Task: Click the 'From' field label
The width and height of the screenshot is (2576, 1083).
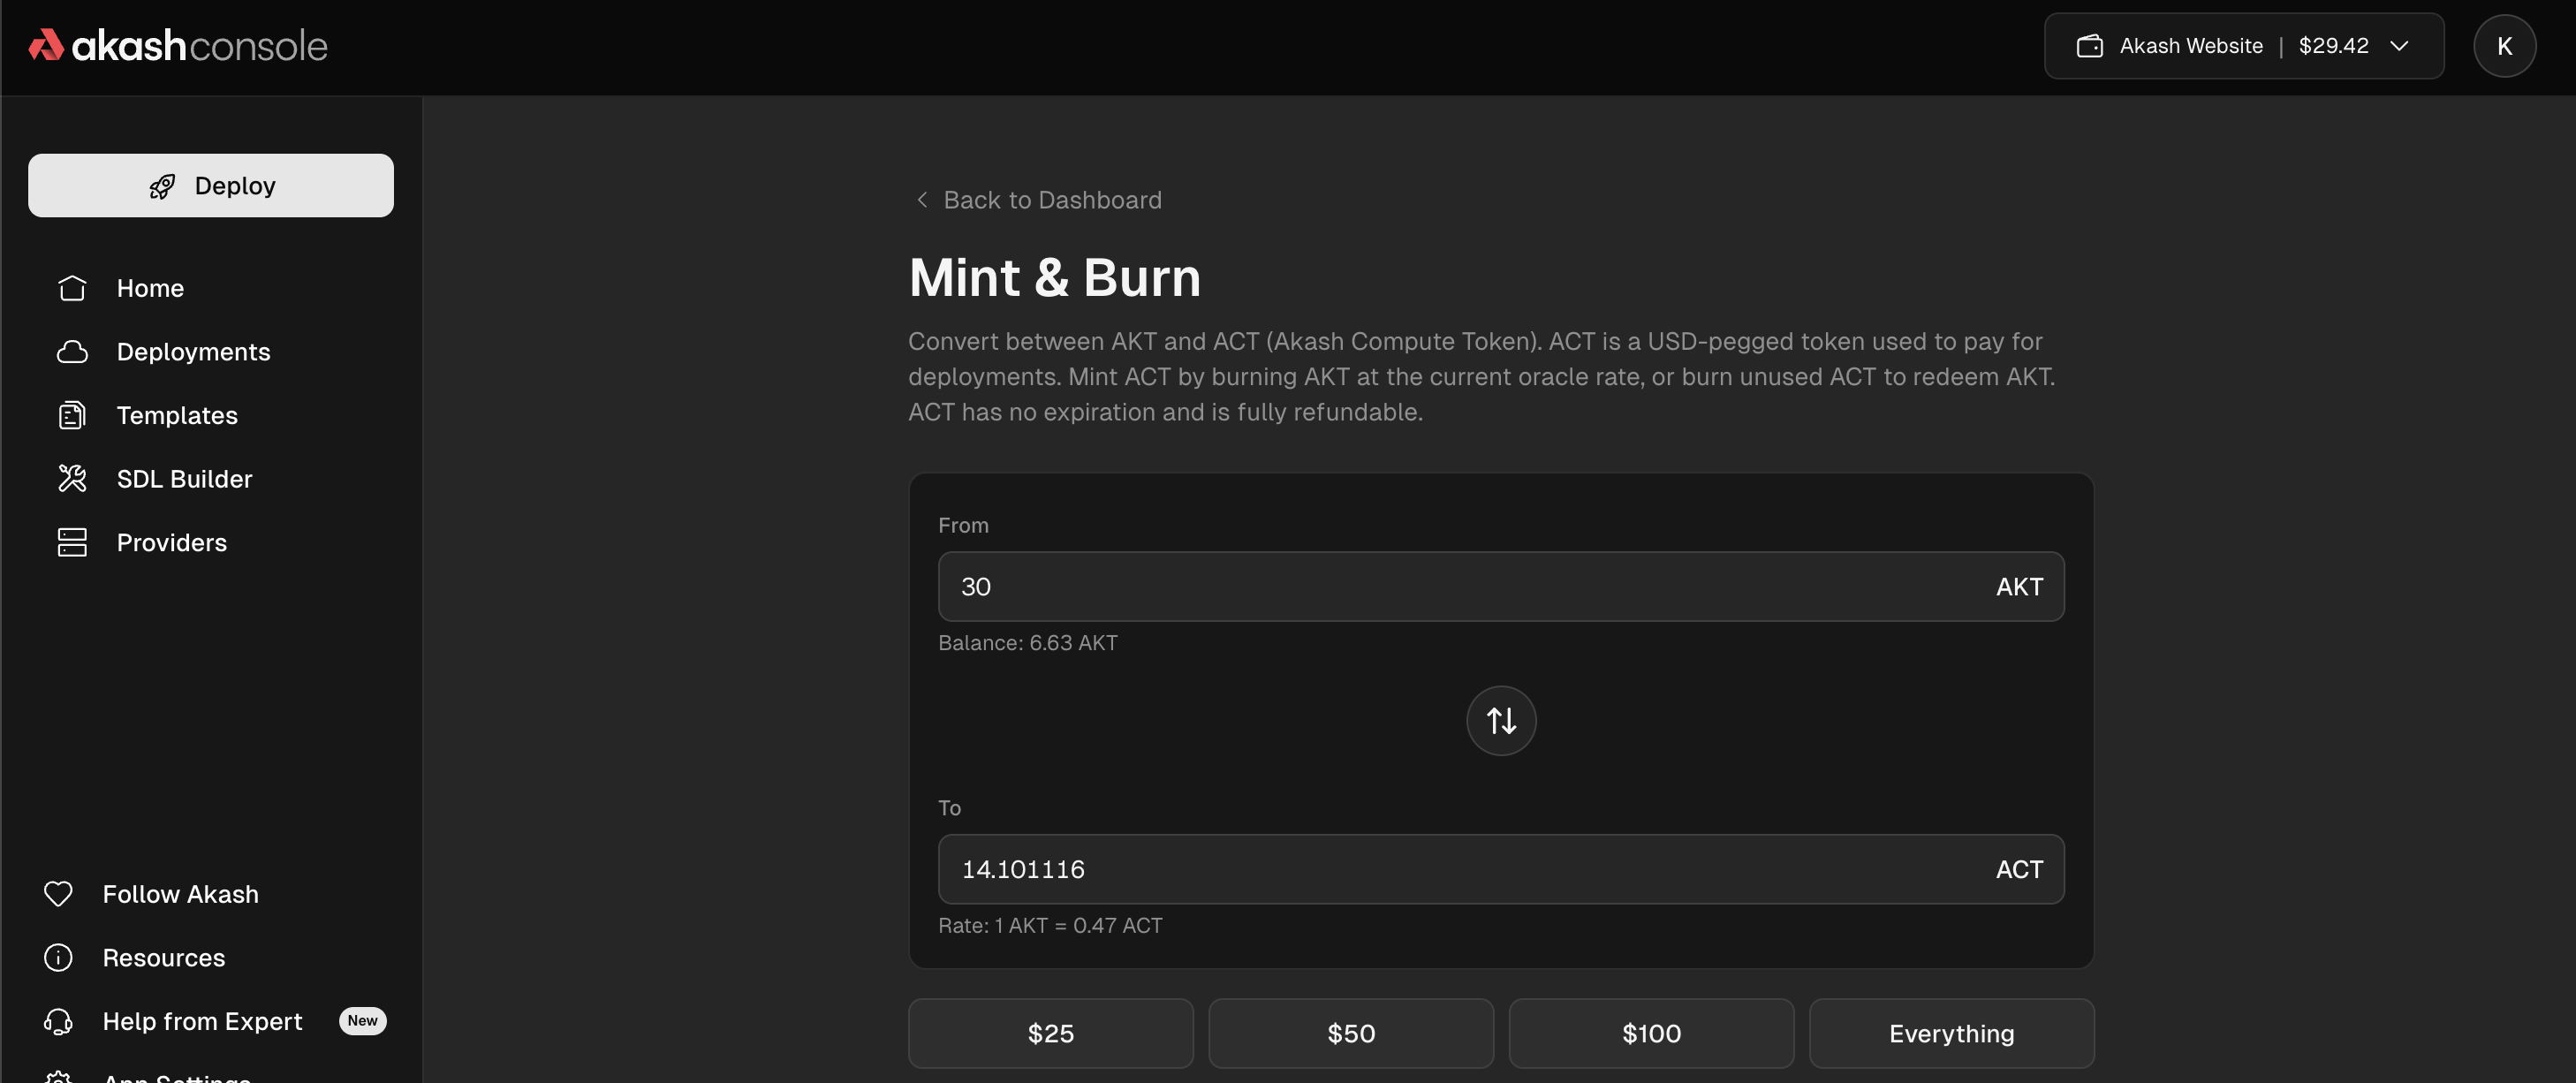Action: pos(962,526)
